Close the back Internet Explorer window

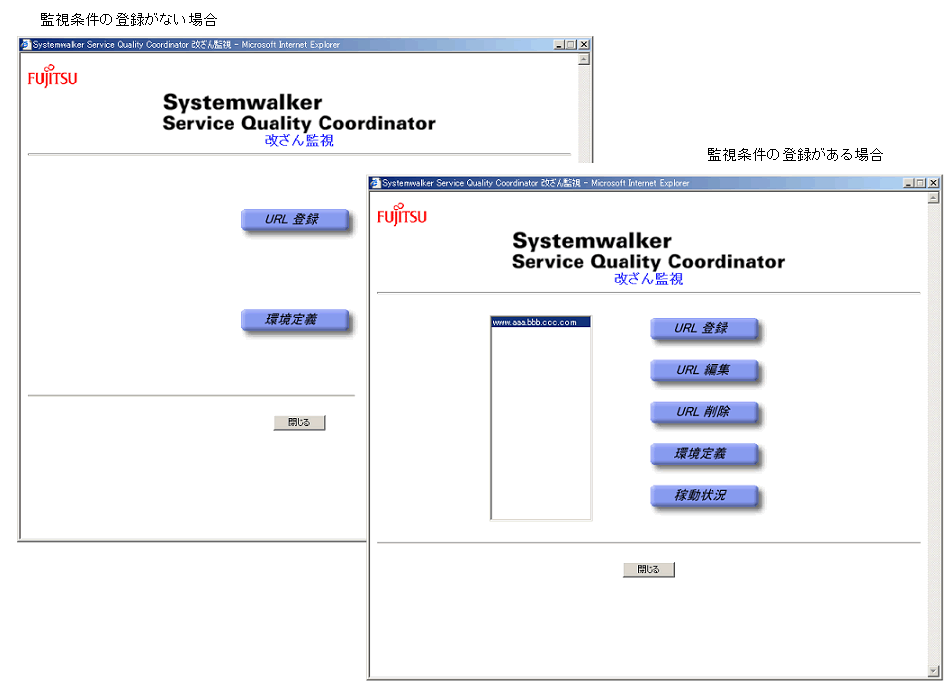point(583,45)
